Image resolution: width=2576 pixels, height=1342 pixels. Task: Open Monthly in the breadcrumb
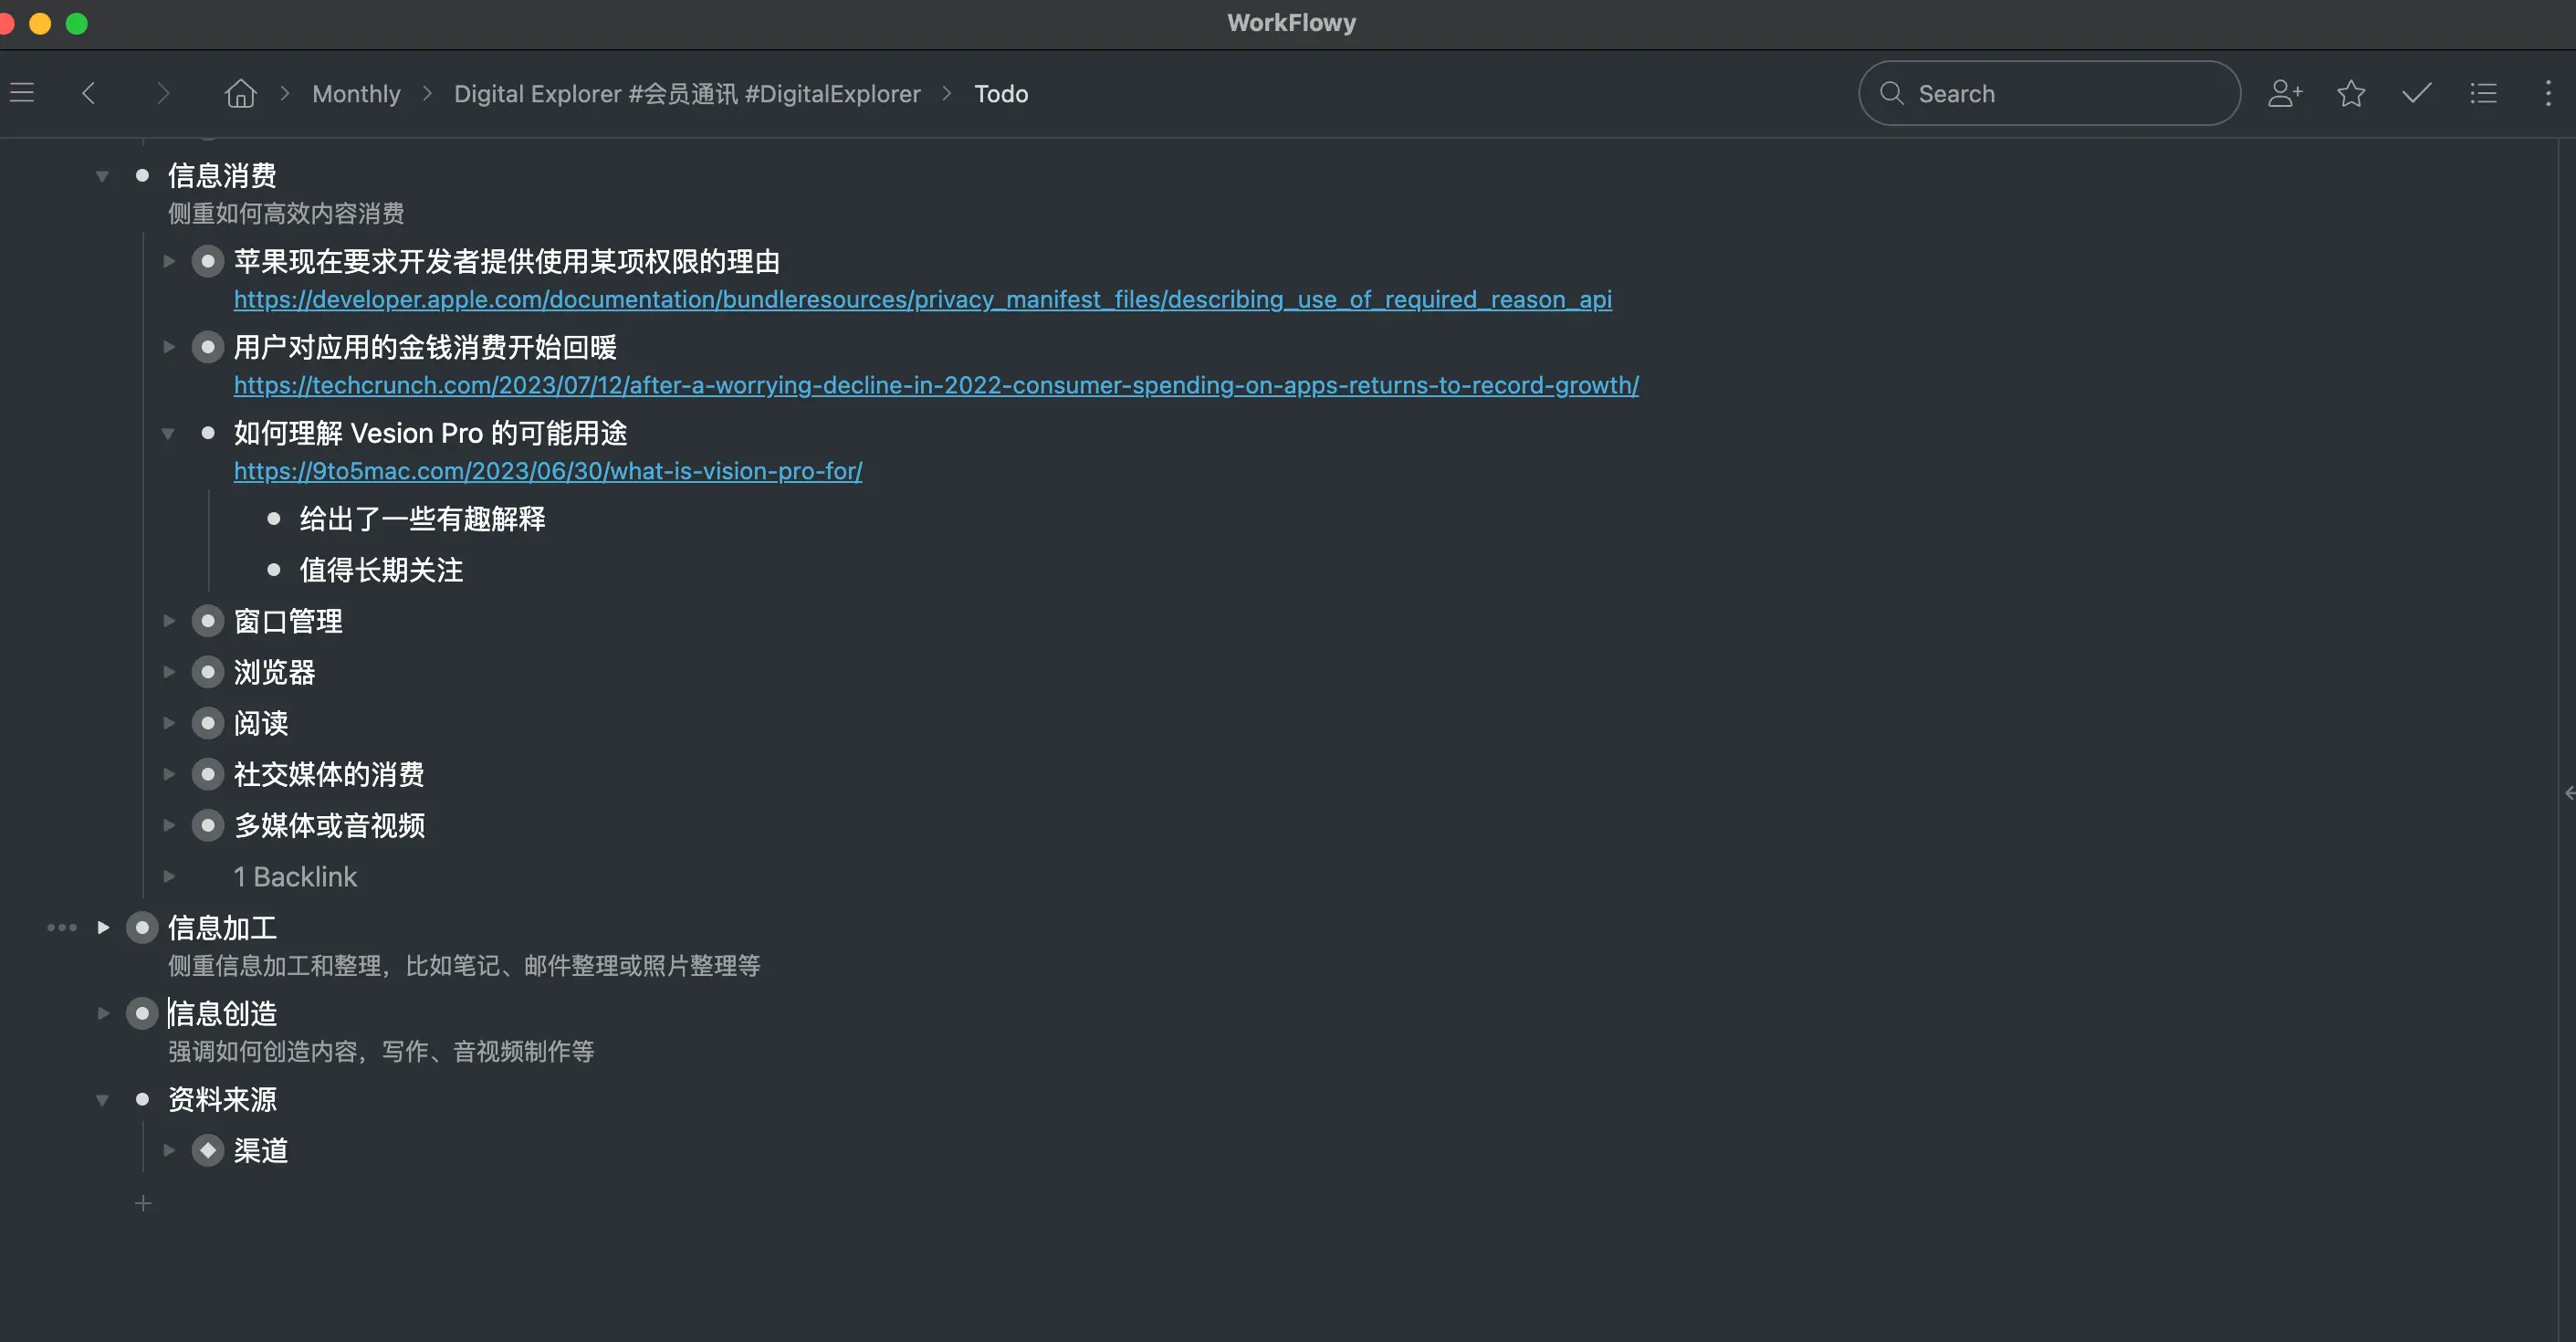pyautogui.click(x=356, y=93)
